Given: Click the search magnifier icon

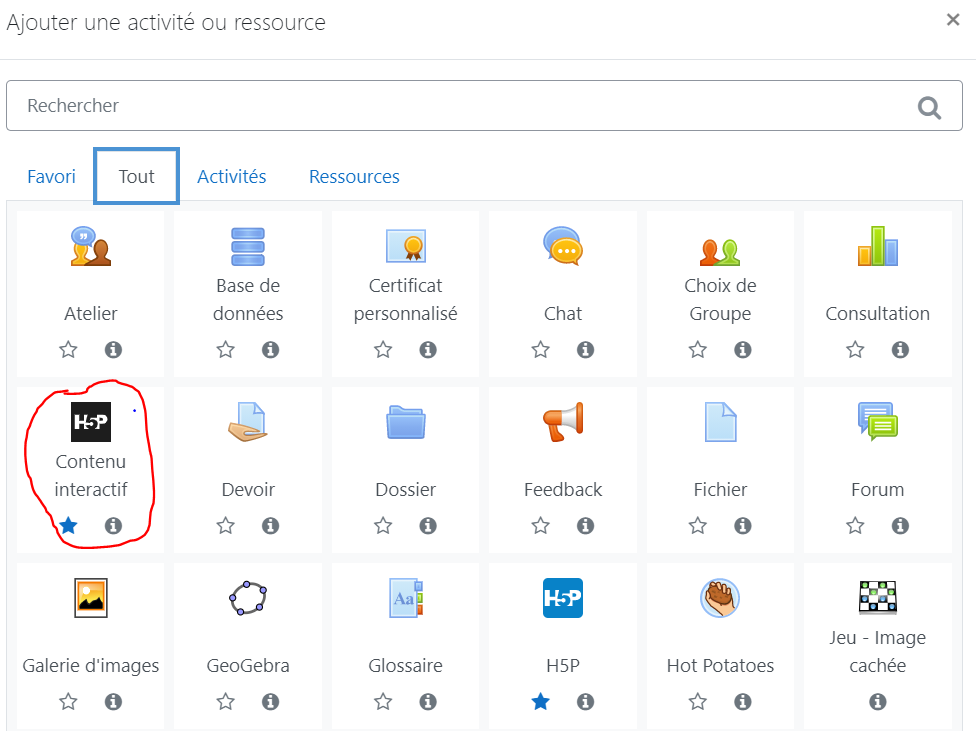Looking at the screenshot, I should (x=929, y=108).
